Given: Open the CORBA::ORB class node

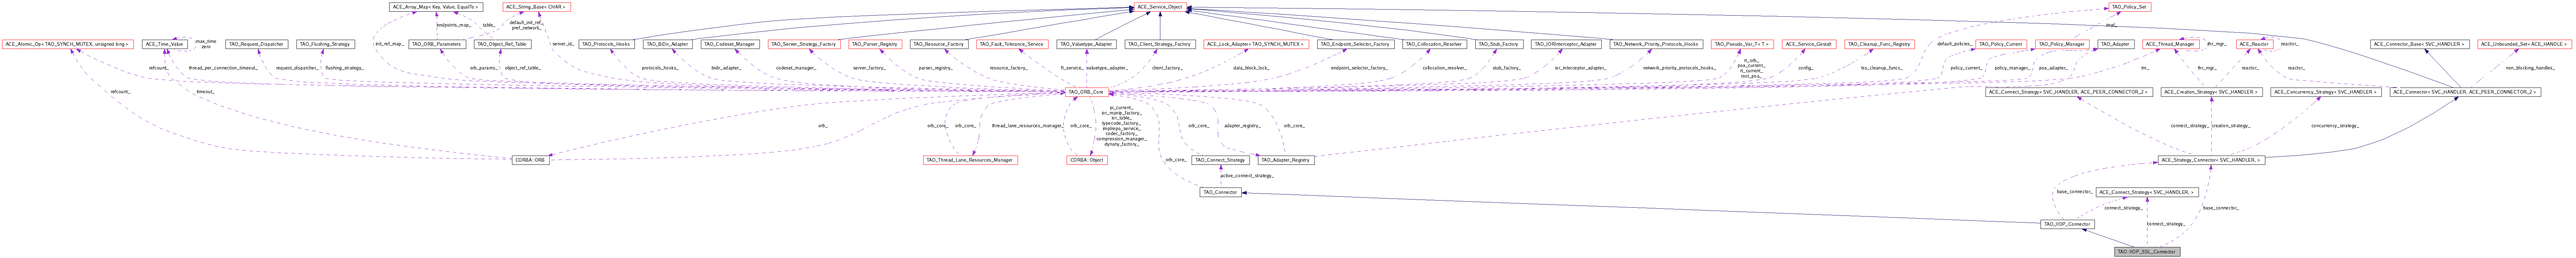Looking at the screenshot, I should (531, 160).
